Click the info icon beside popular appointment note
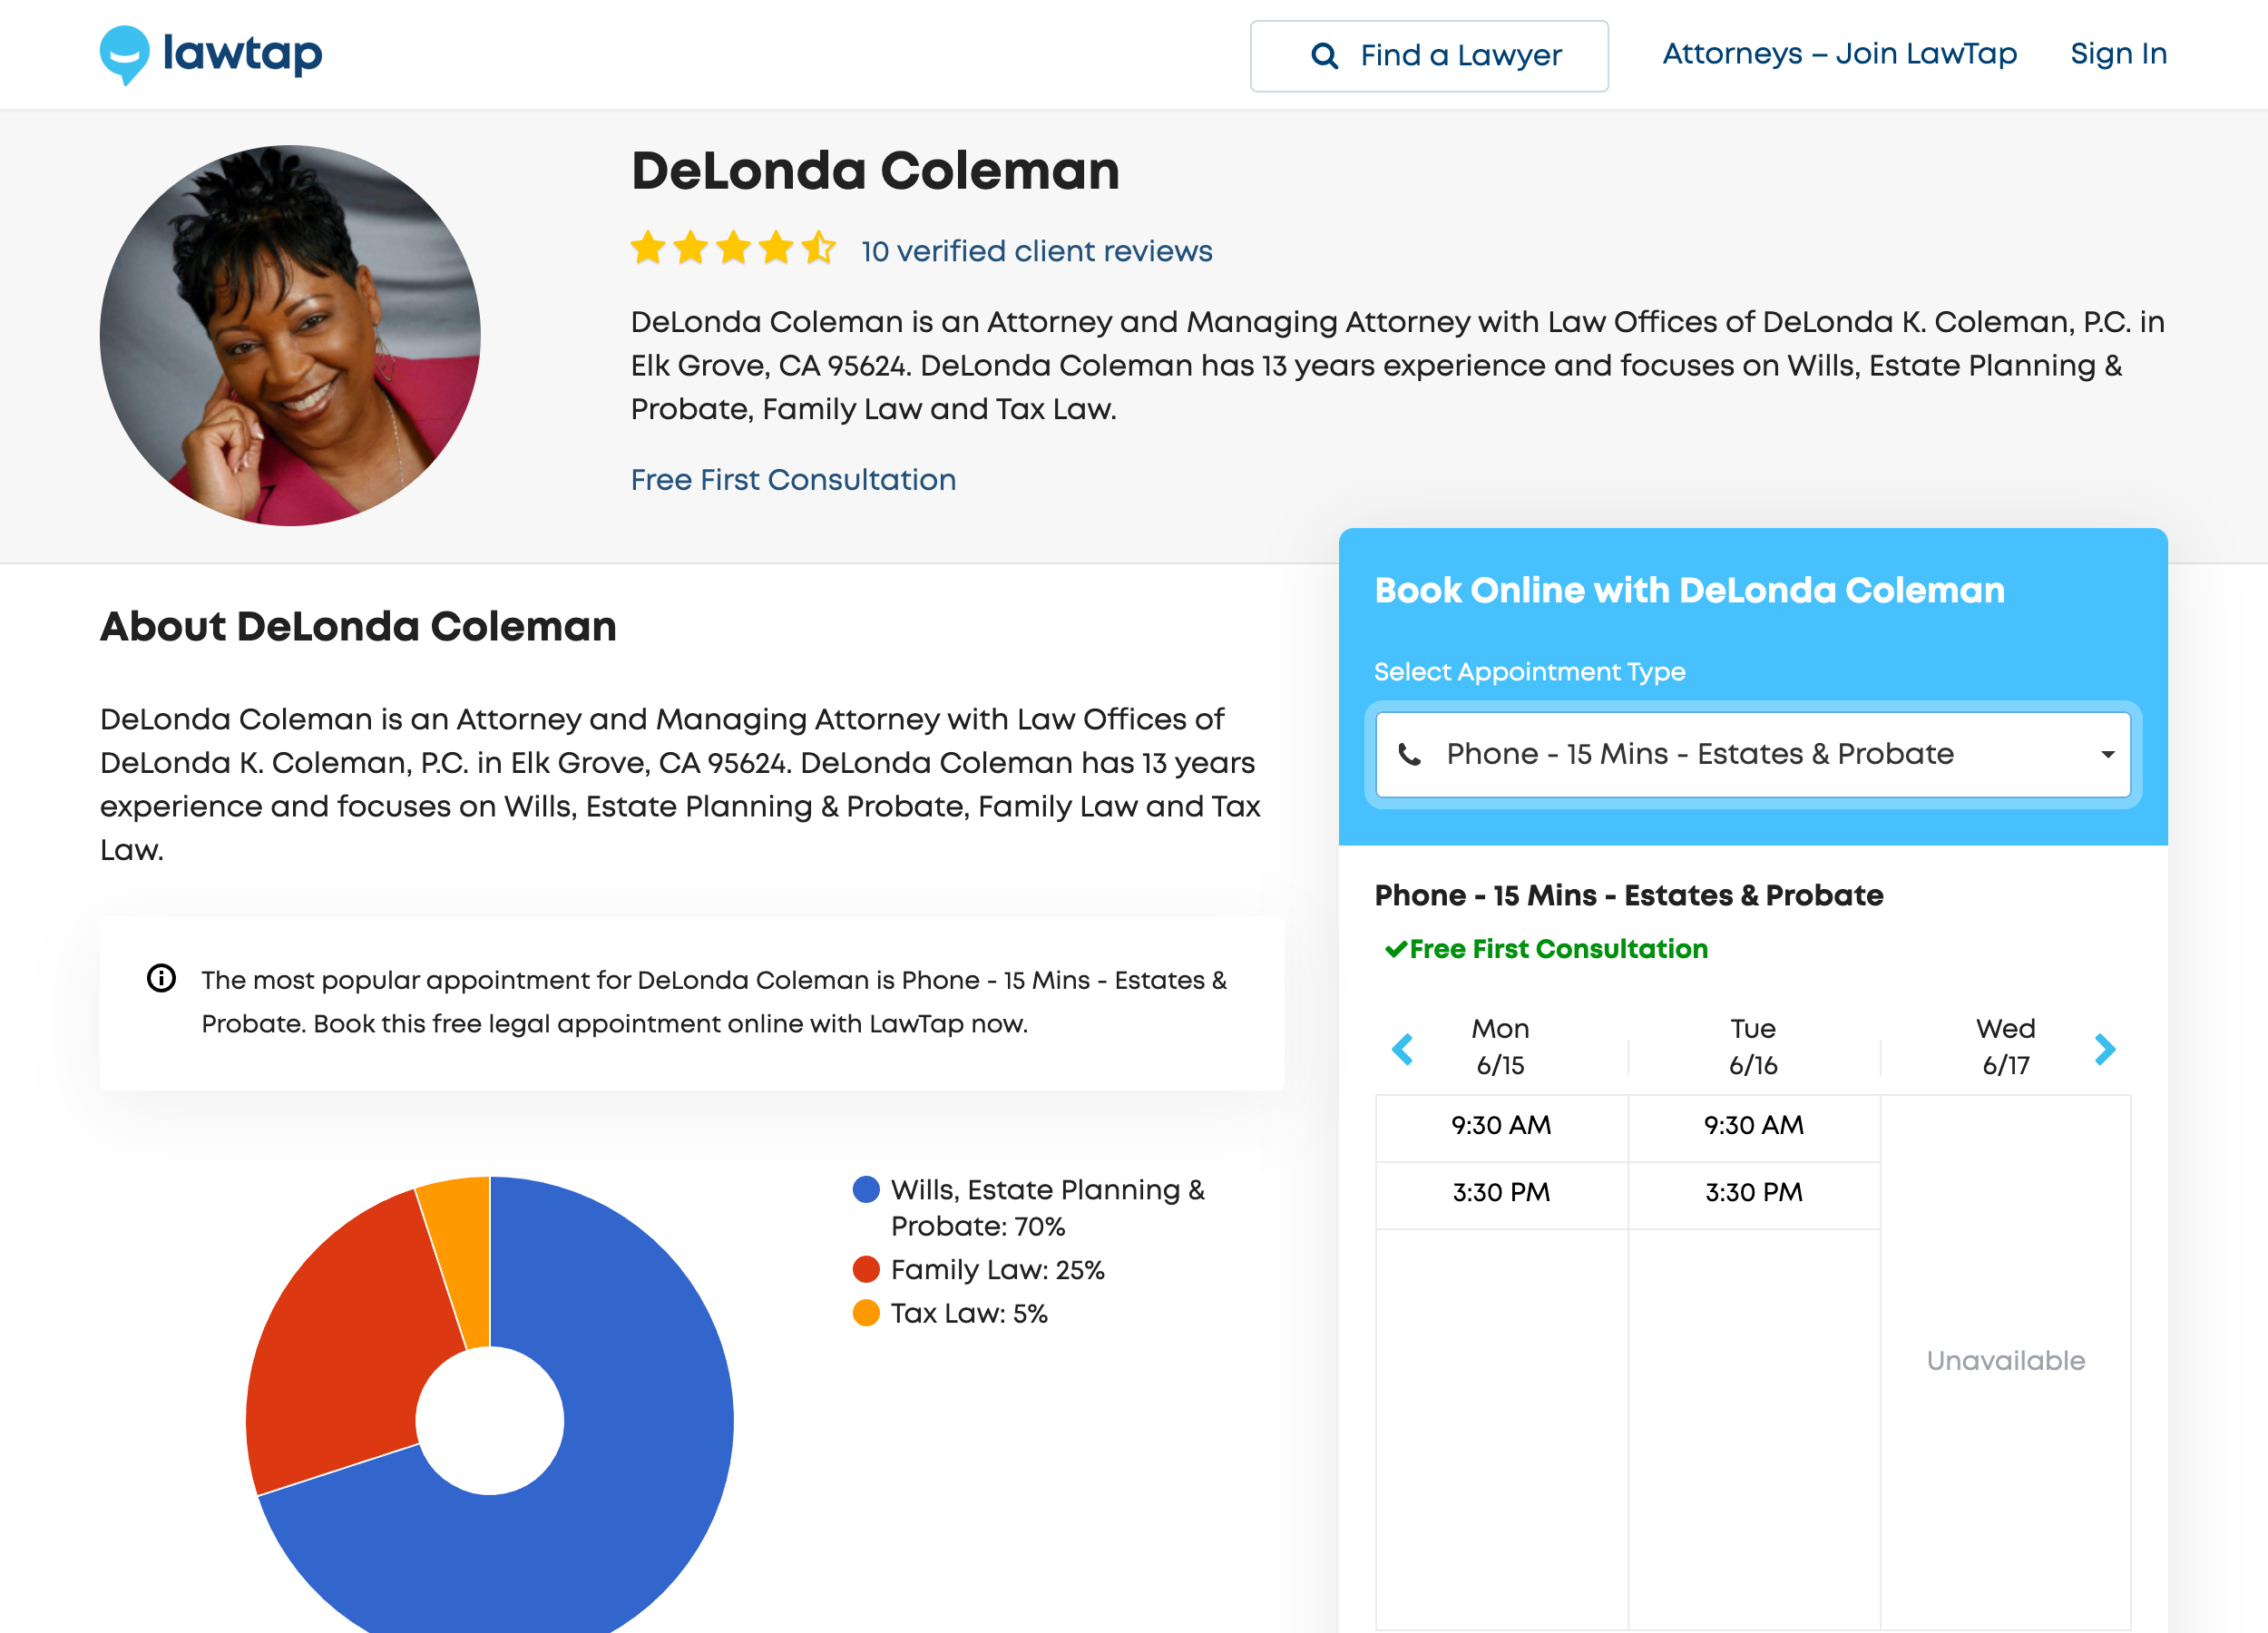2268x1633 pixels. click(161, 978)
